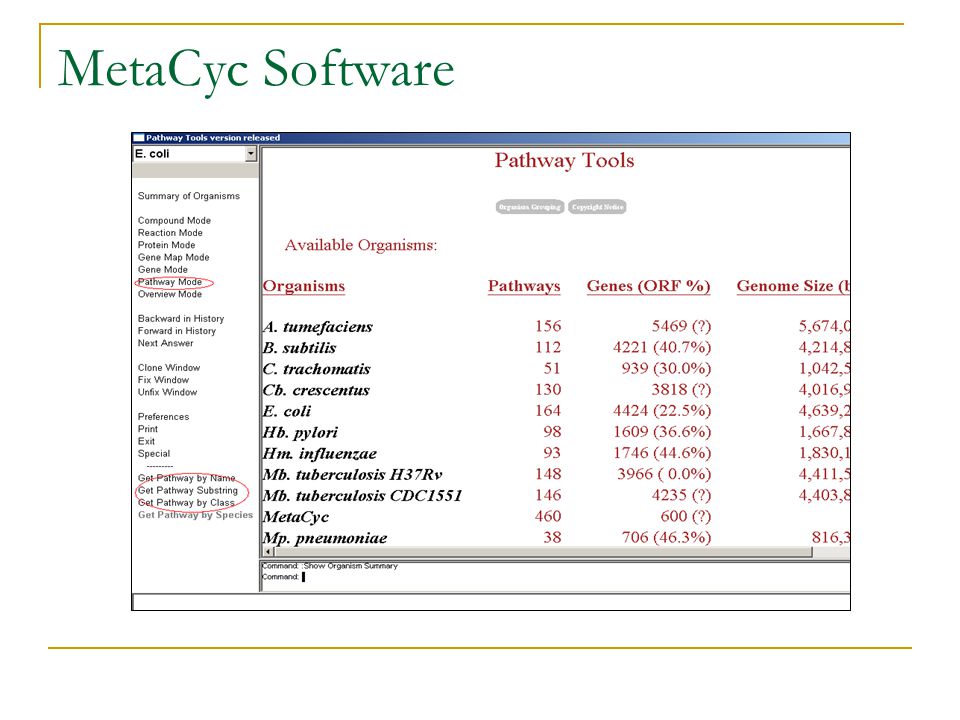Click the scroll-left arrow of horizontal scrollbar

point(268,552)
